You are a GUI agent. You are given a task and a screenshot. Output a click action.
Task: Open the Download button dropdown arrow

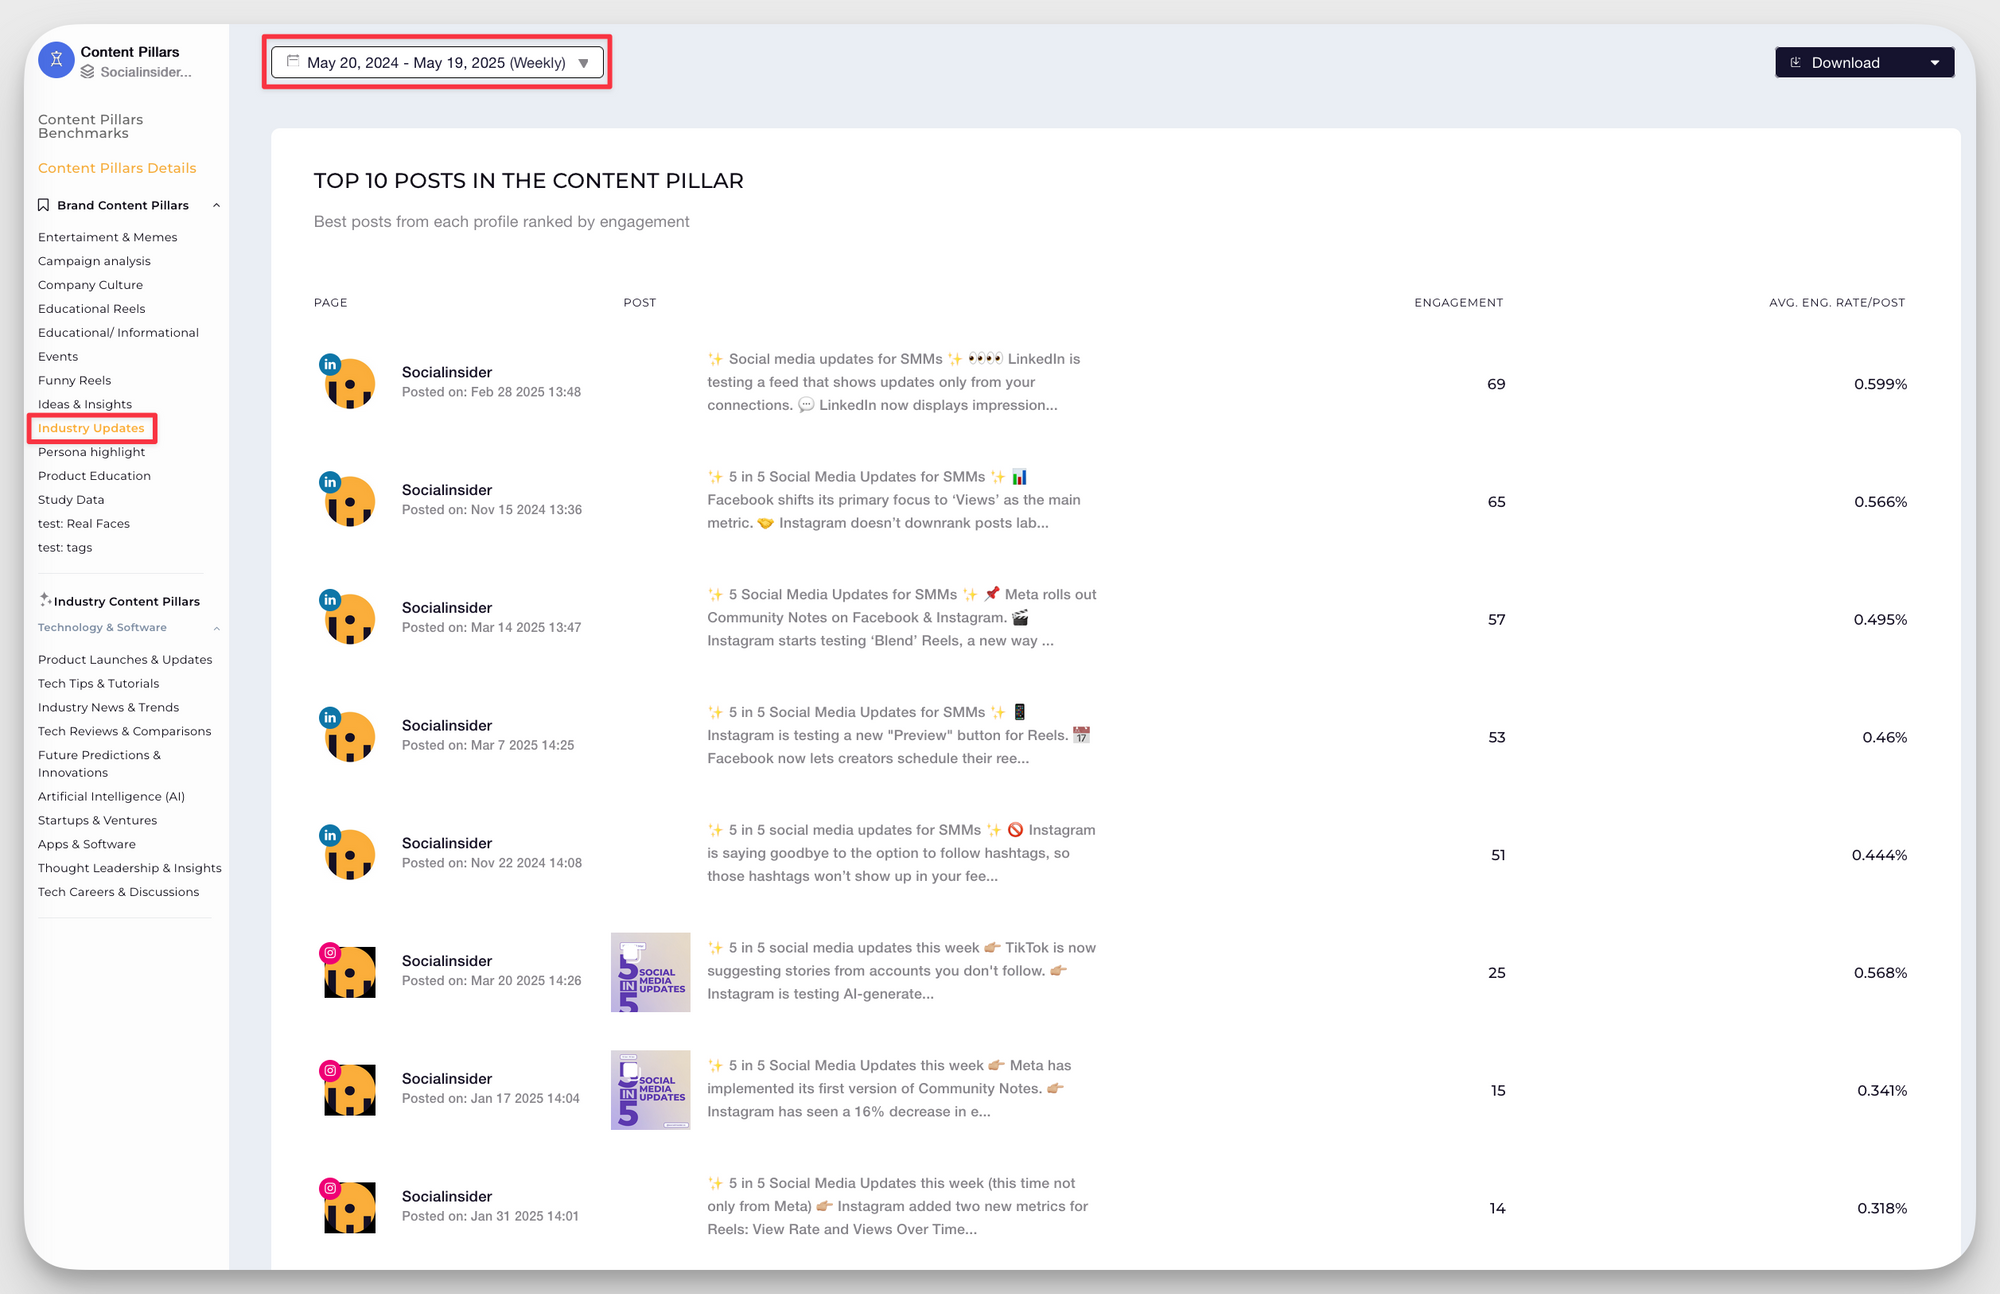(x=1935, y=63)
